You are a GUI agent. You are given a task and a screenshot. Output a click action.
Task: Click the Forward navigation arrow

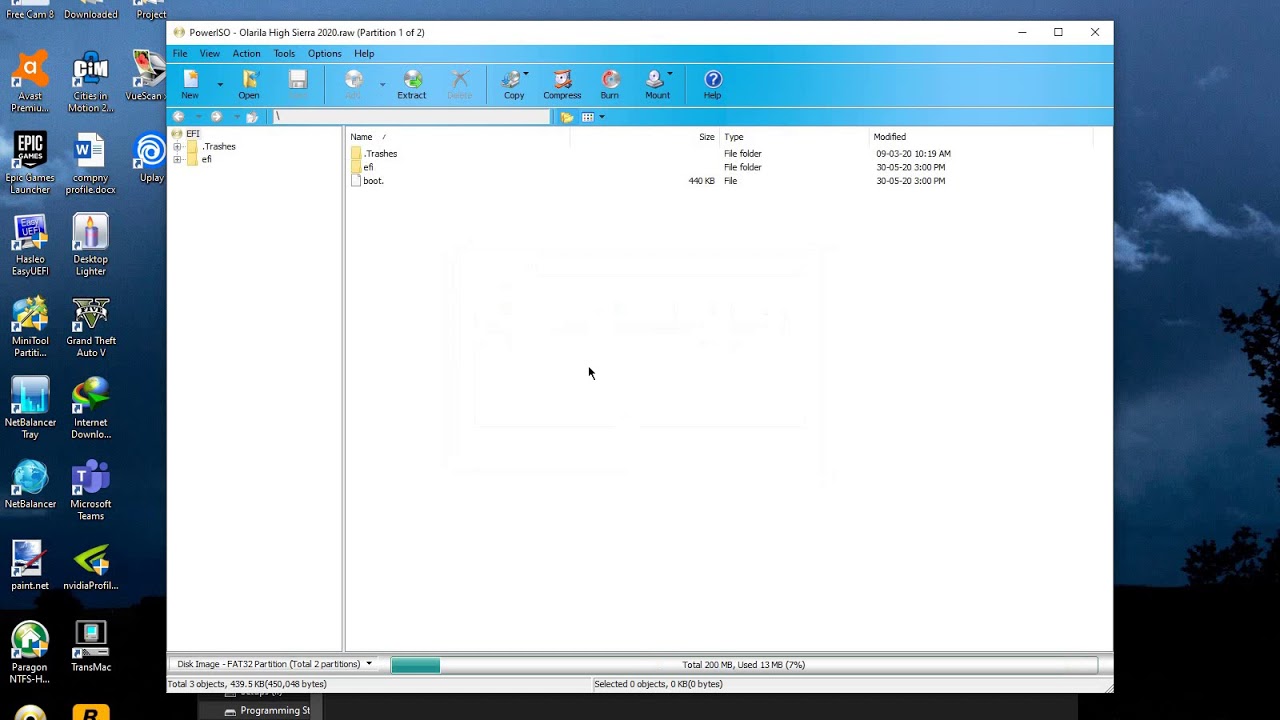coord(216,117)
